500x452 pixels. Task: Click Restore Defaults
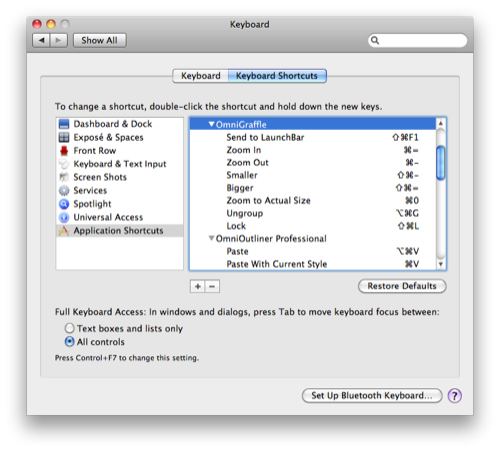coord(402,286)
